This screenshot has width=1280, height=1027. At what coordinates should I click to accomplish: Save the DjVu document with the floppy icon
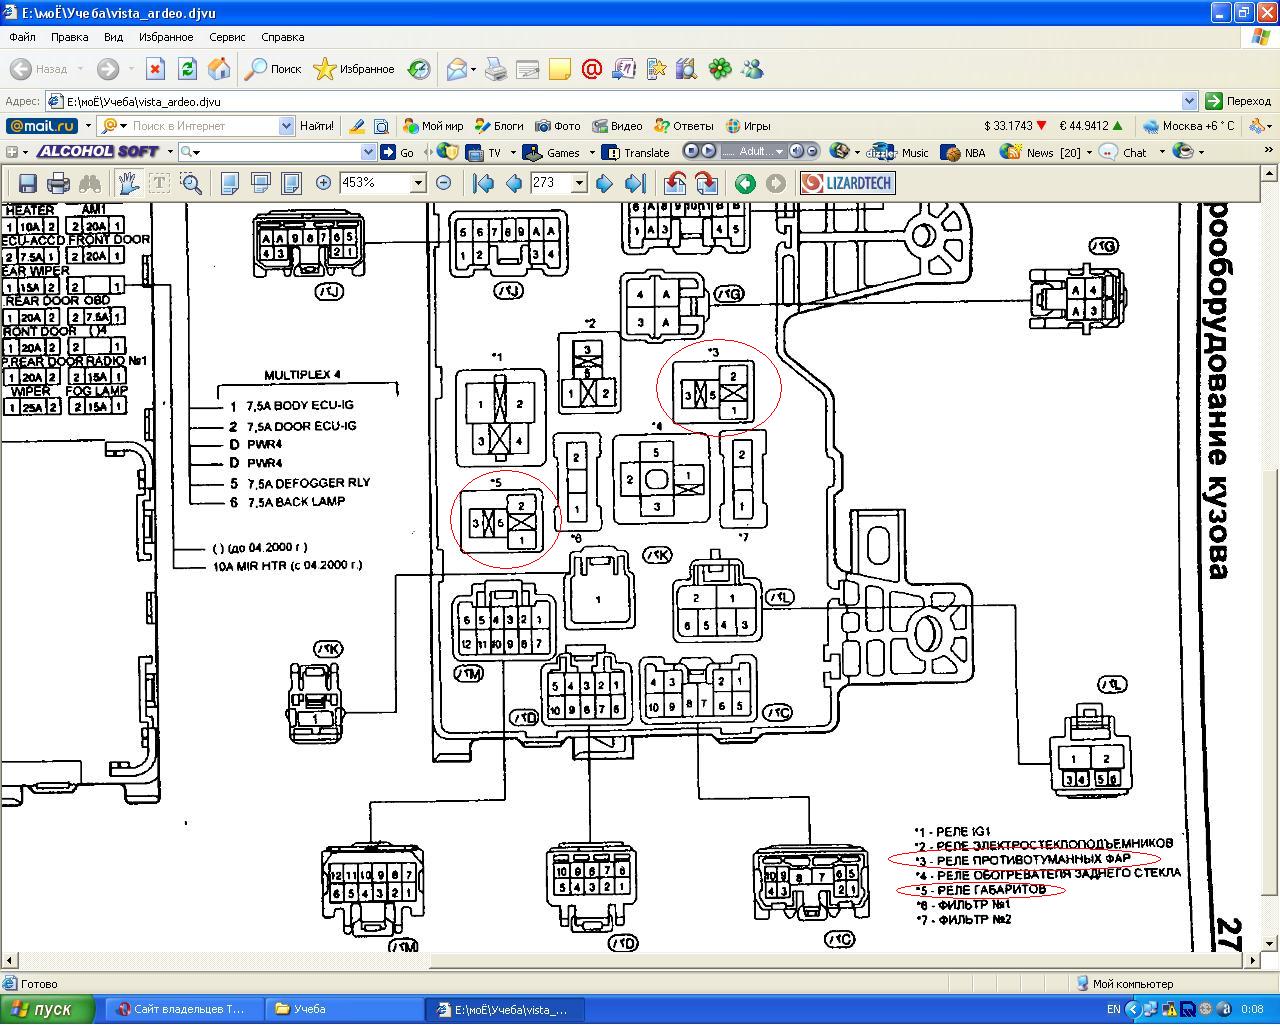(28, 183)
